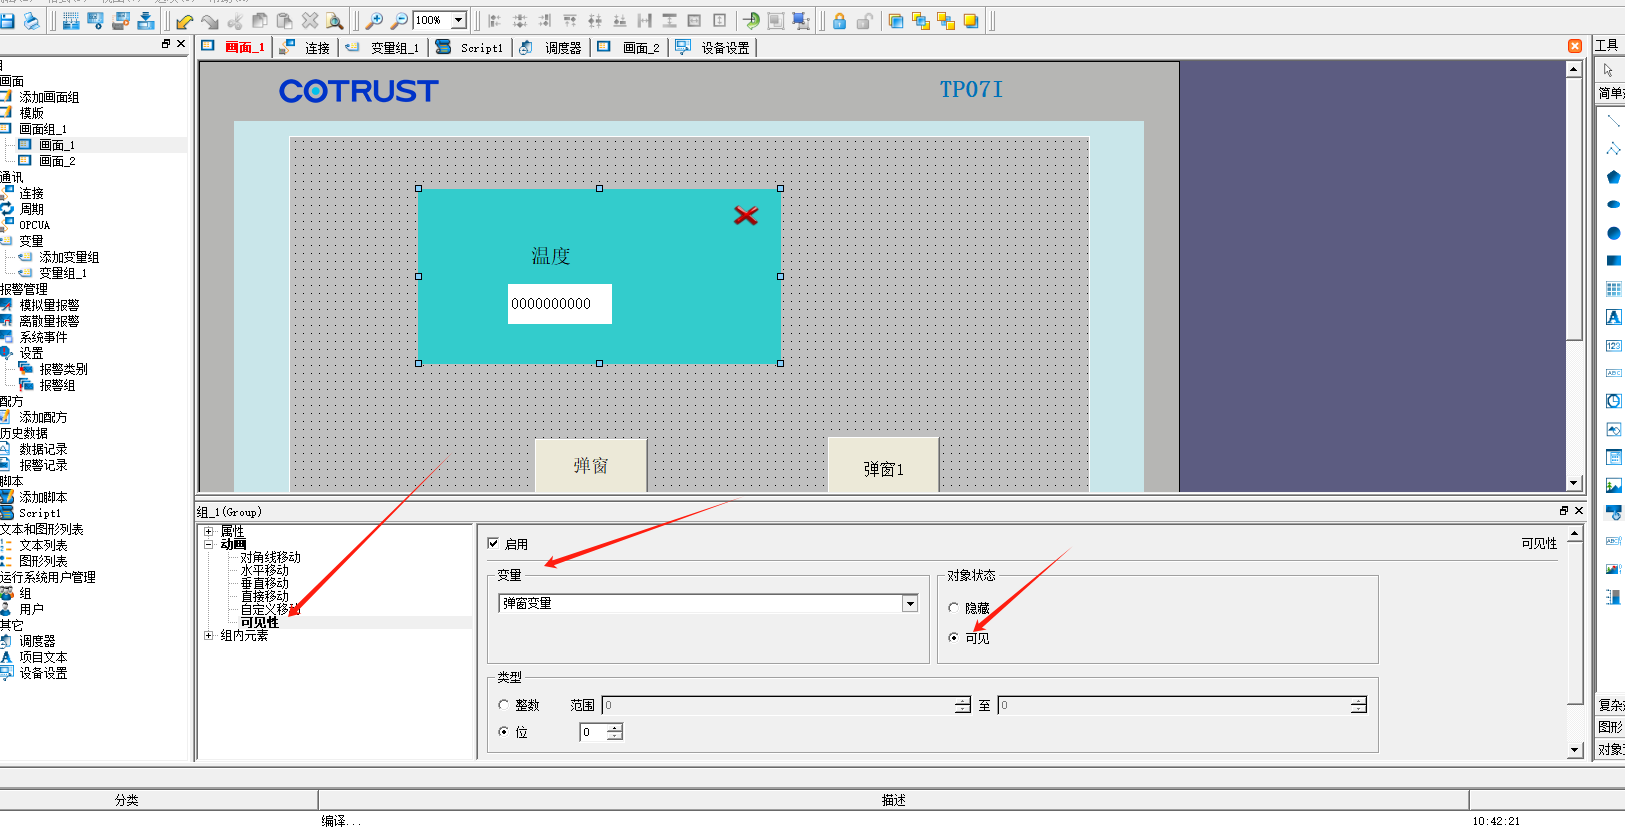Select the Polygon pentagon tool
1625x835 pixels.
[x=1613, y=177]
